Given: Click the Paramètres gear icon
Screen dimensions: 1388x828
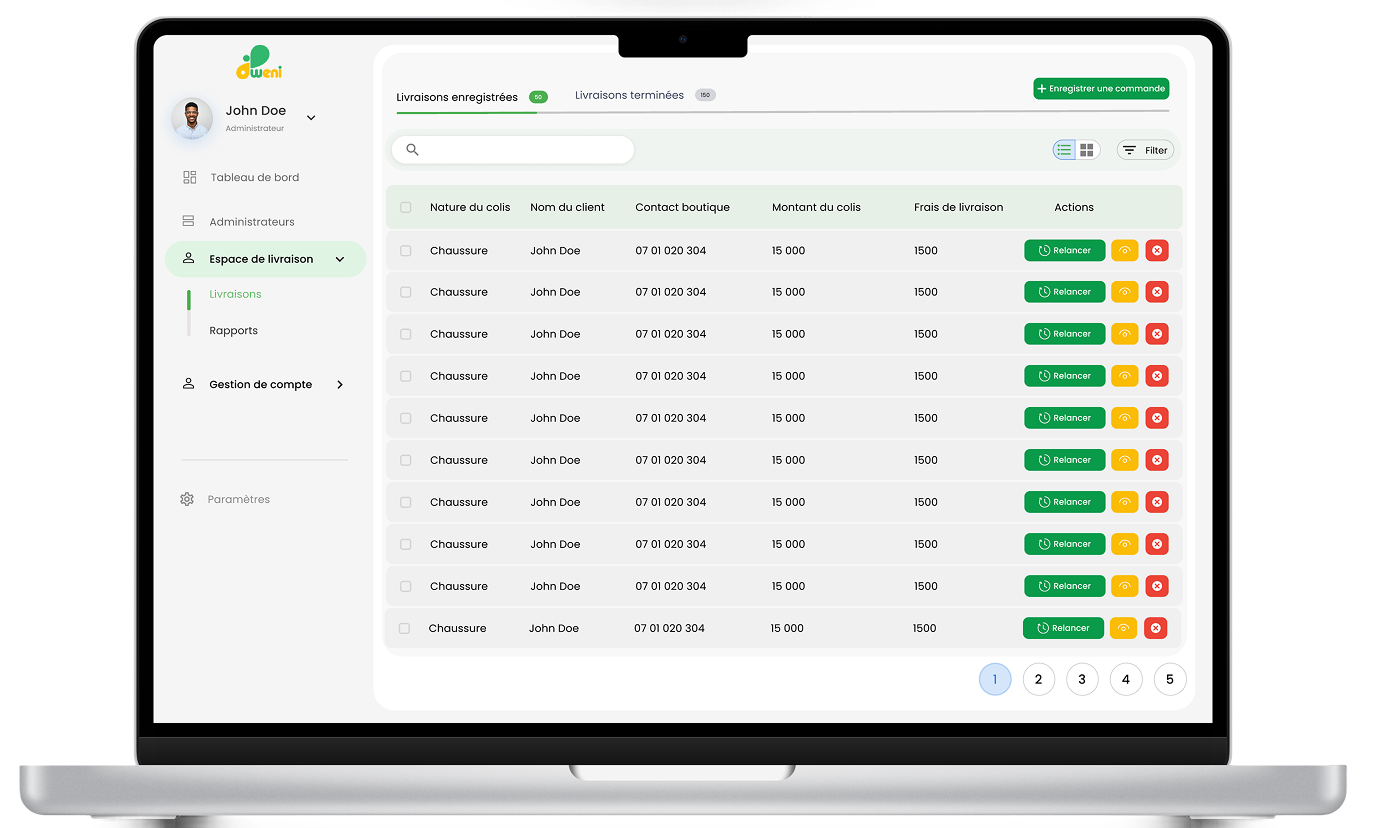Looking at the screenshot, I should 187,499.
